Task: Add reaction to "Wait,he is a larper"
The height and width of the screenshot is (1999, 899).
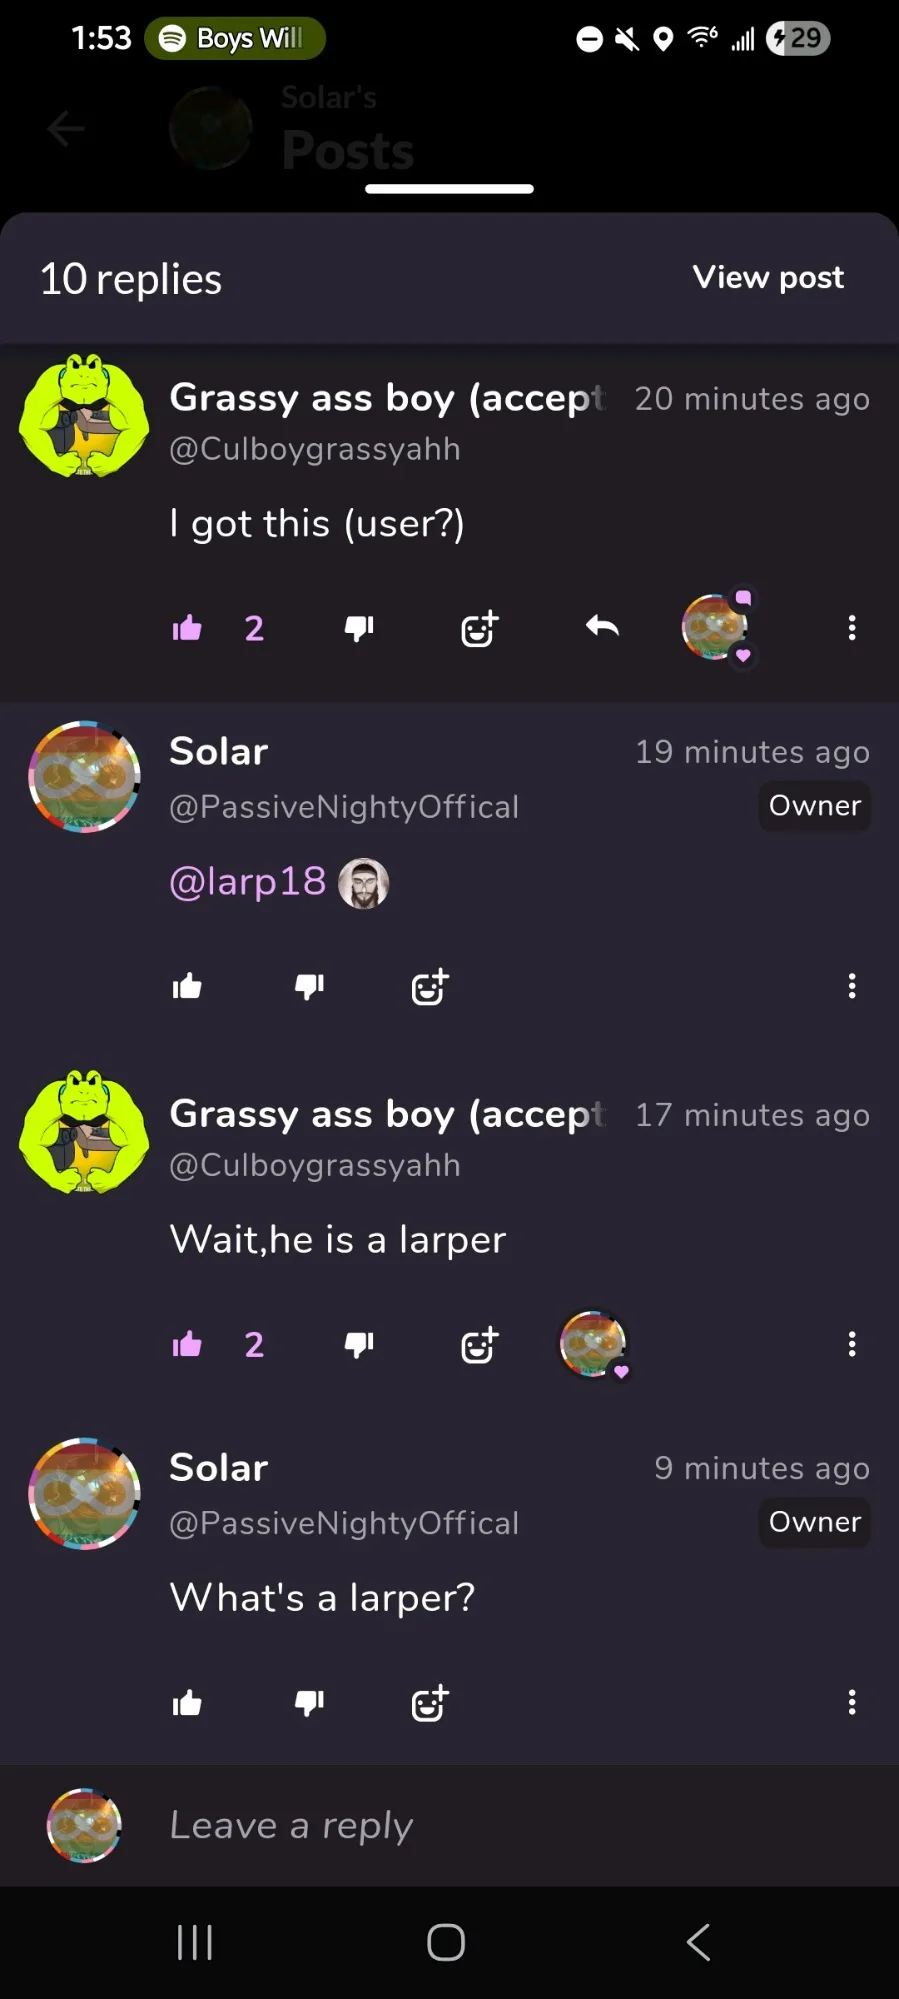Action: [480, 1344]
